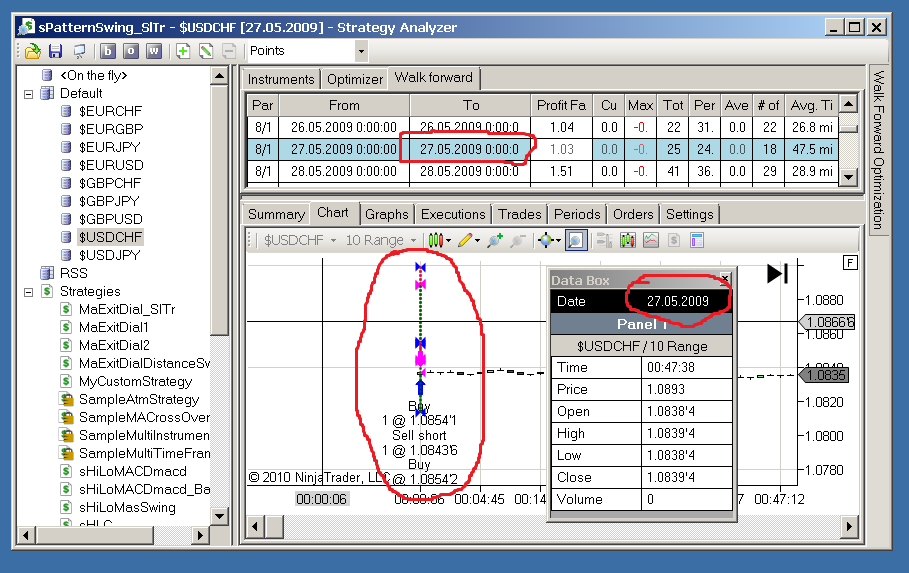The height and width of the screenshot is (573, 909).
Task: Toggle the Data Box magnifier button
Action: (x=576, y=240)
